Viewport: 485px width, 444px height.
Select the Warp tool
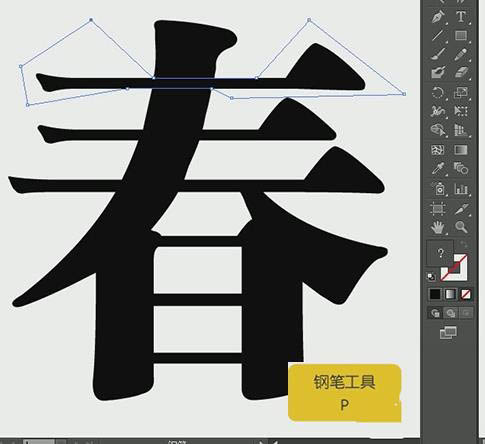439,111
